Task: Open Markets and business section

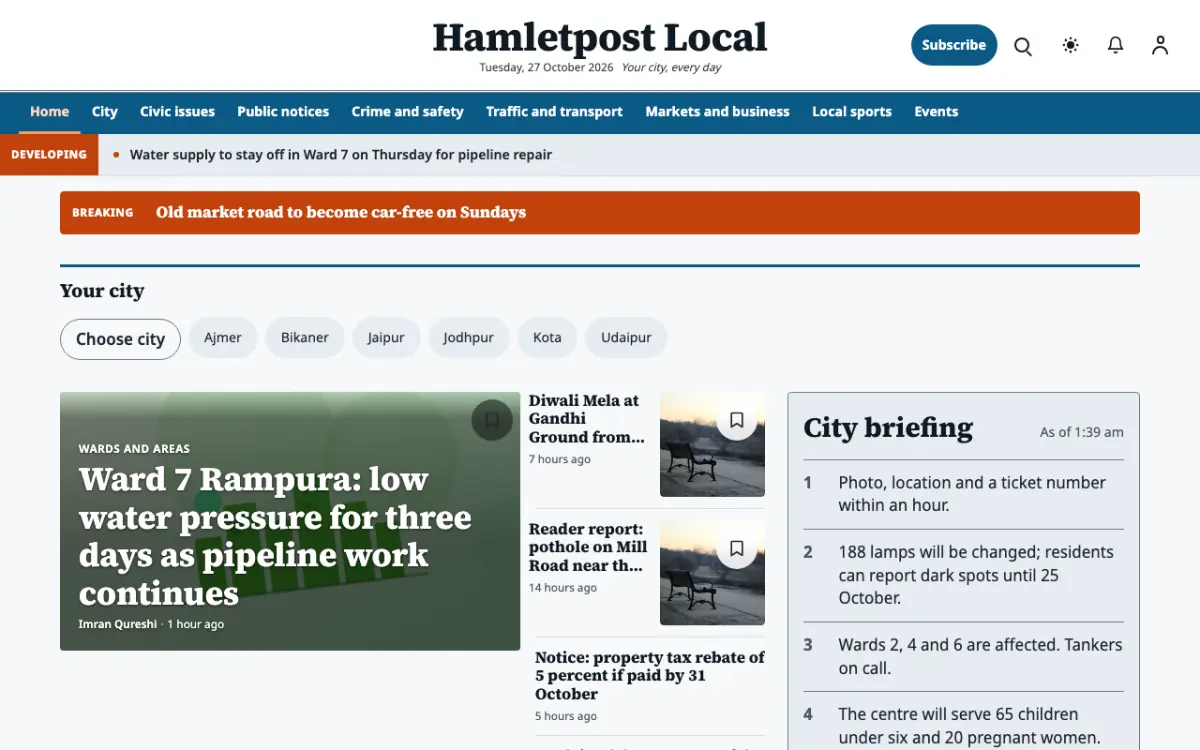Action: point(717,112)
